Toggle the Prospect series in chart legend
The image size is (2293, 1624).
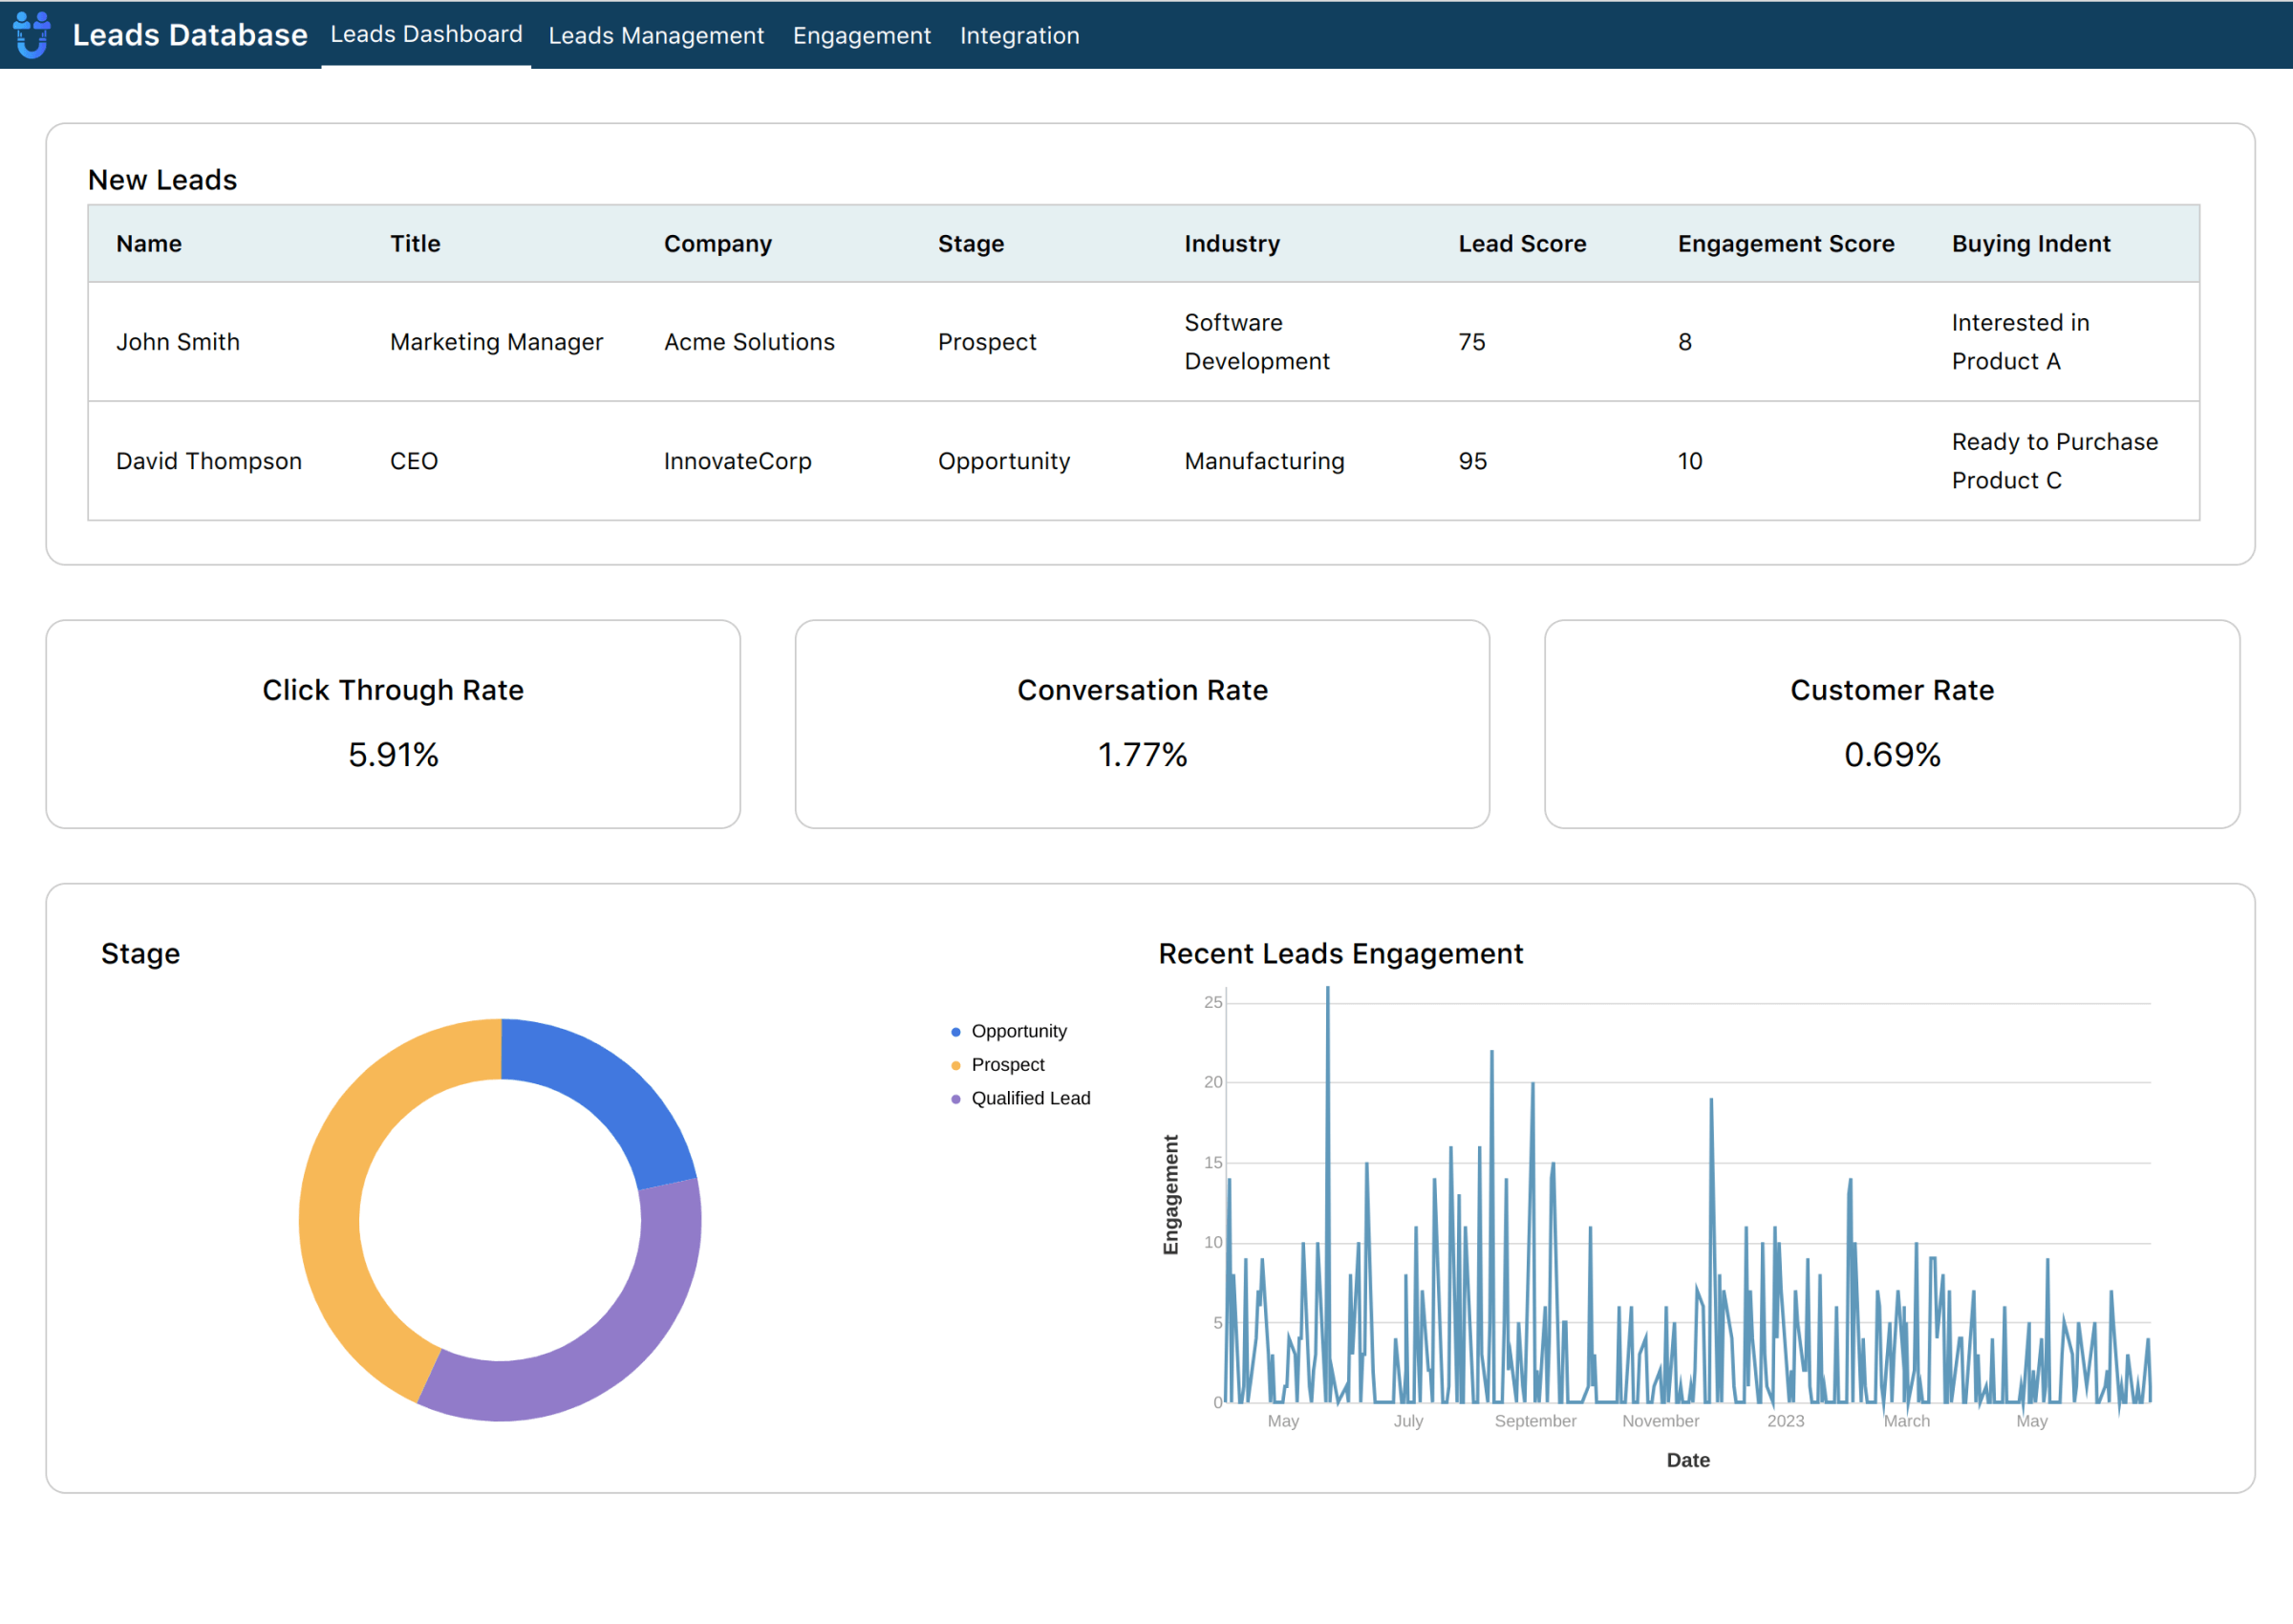[1008, 1064]
